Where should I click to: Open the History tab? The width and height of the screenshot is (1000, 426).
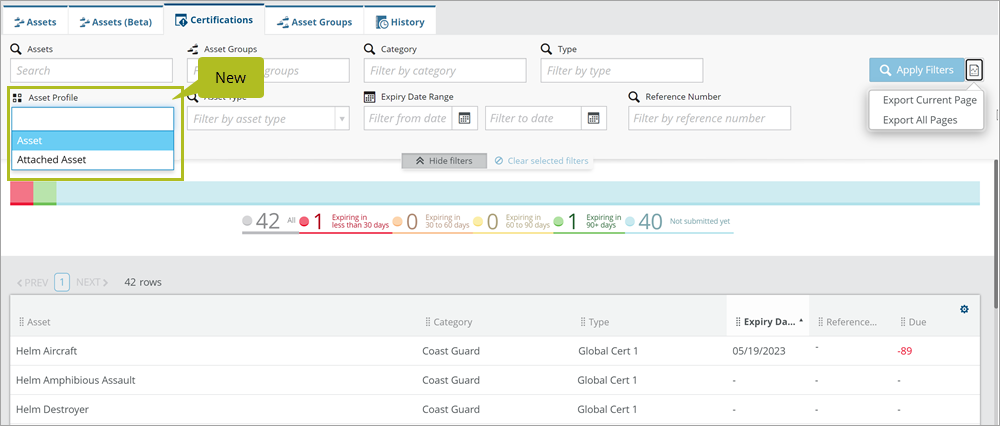pos(400,22)
